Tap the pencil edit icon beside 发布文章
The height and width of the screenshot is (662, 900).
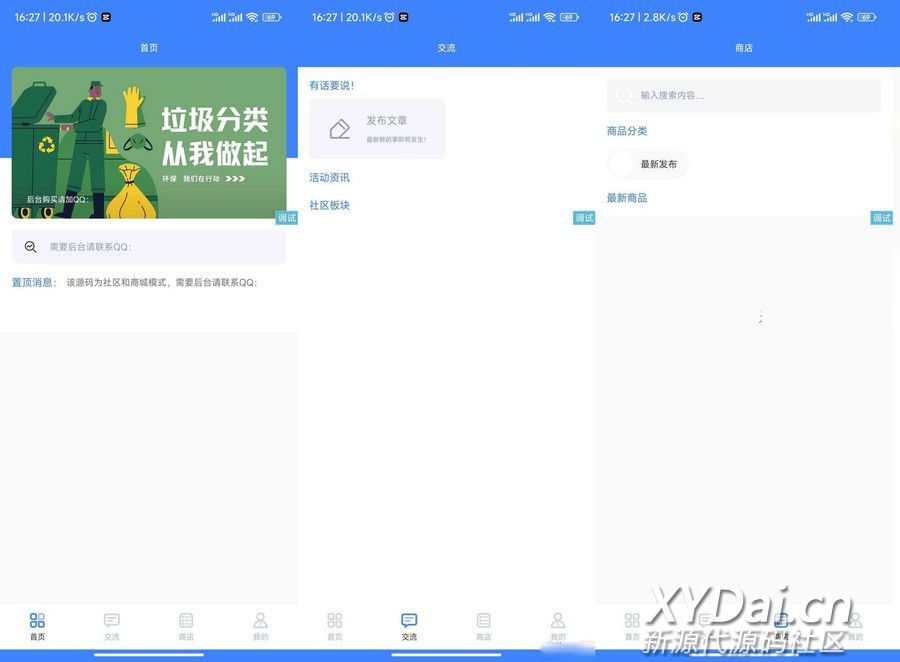pyautogui.click(x=340, y=129)
